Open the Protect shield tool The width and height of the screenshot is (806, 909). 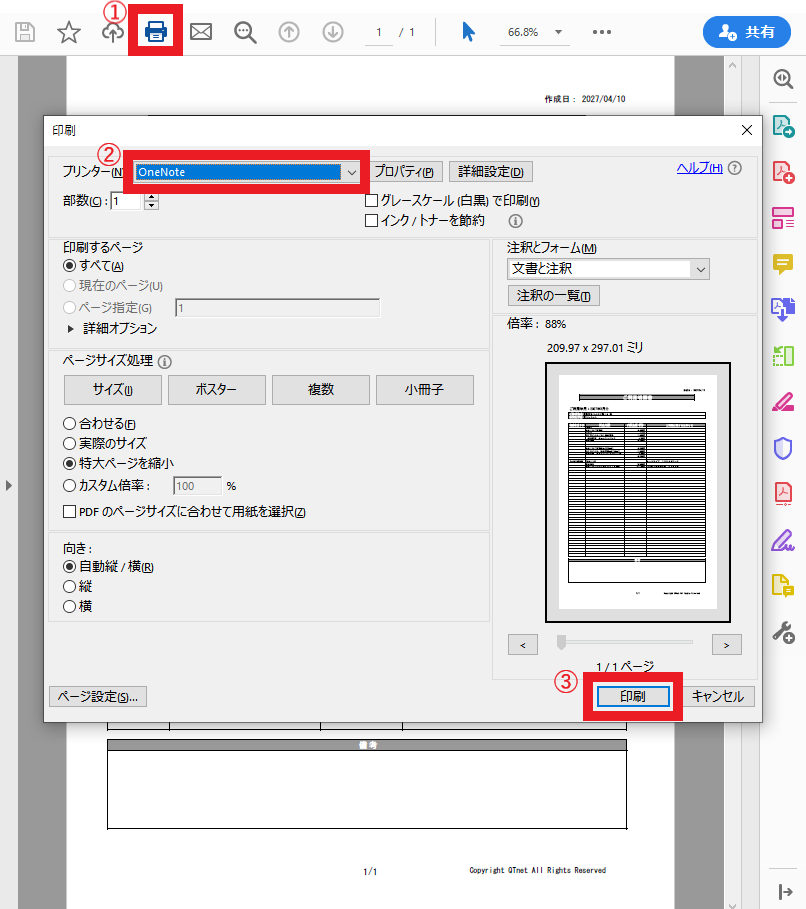point(783,448)
